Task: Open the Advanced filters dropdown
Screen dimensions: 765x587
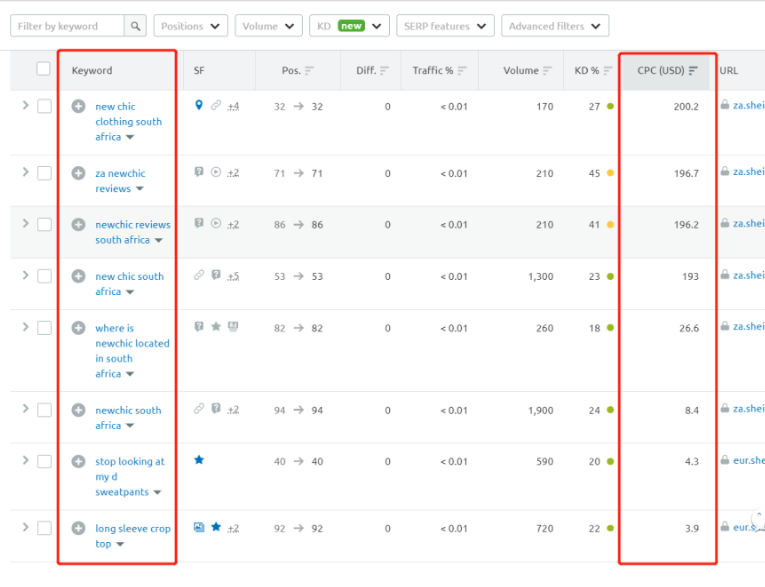Action: click(555, 26)
